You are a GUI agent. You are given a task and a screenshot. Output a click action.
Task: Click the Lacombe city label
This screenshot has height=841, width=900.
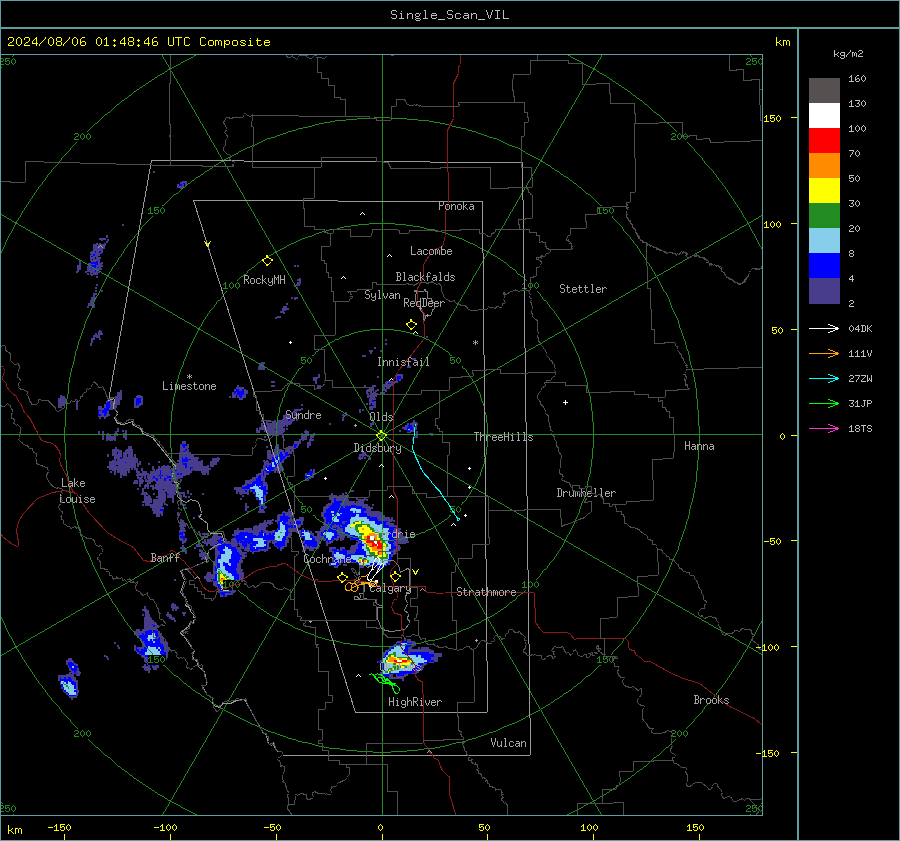point(431,251)
